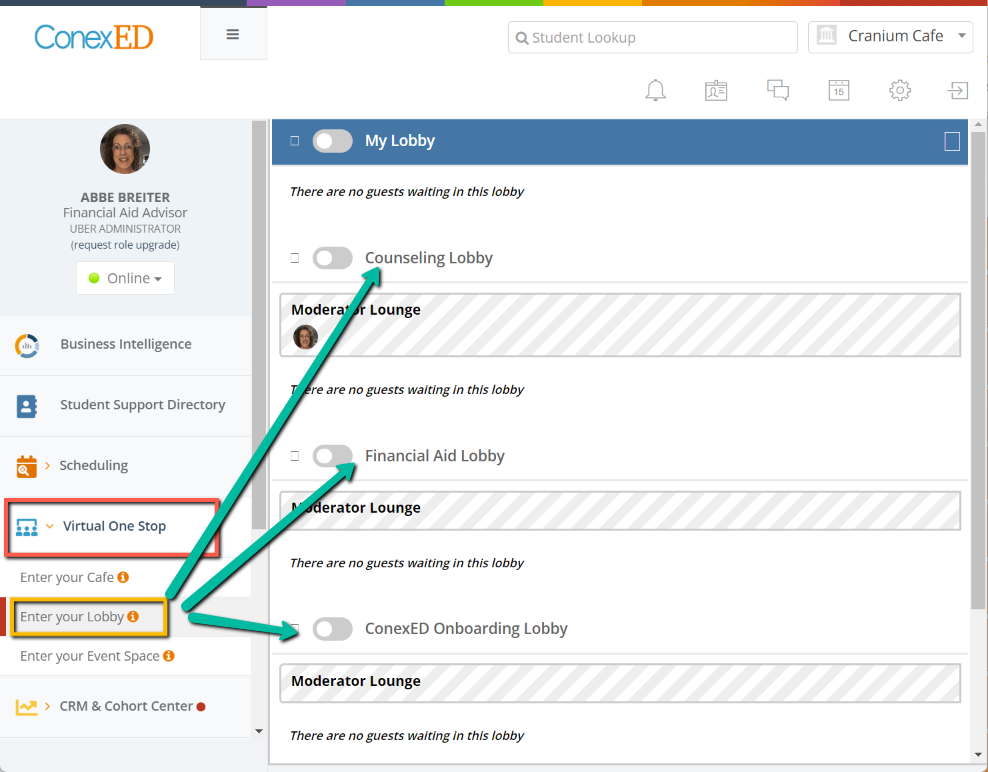Click Business Intelligence chart icon

(x=26, y=345)
